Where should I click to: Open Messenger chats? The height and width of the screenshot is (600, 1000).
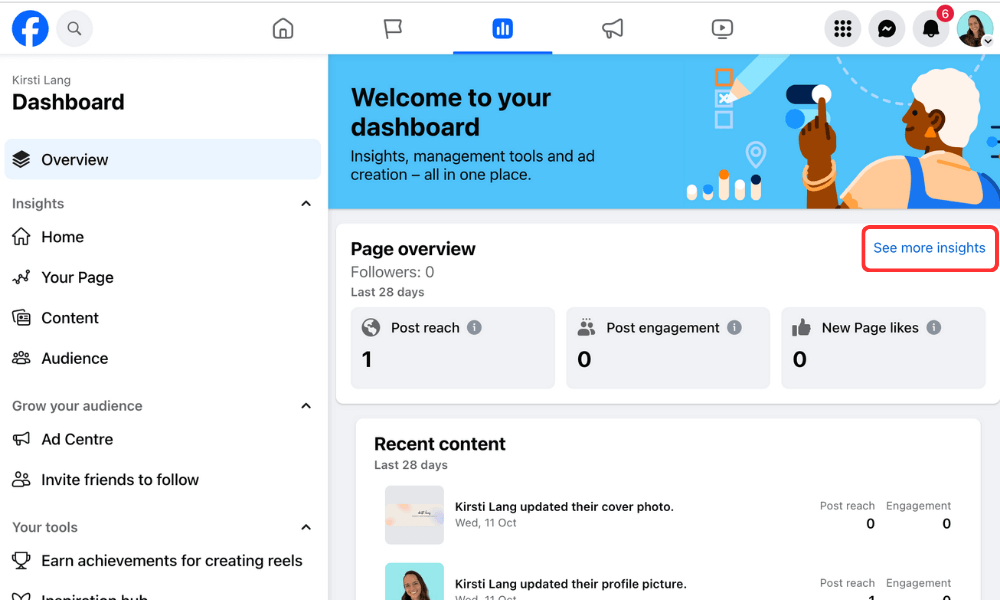(x=886, y=28)
